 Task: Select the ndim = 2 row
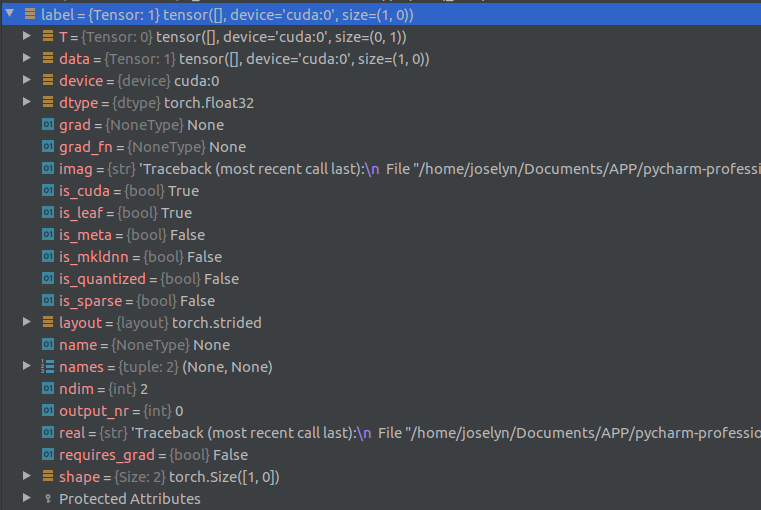(103, 389)
